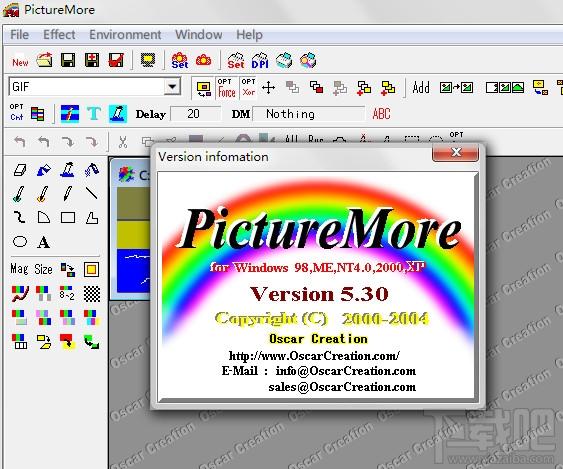
Task: Select the paint bucket fill tool
Action: 44,170
